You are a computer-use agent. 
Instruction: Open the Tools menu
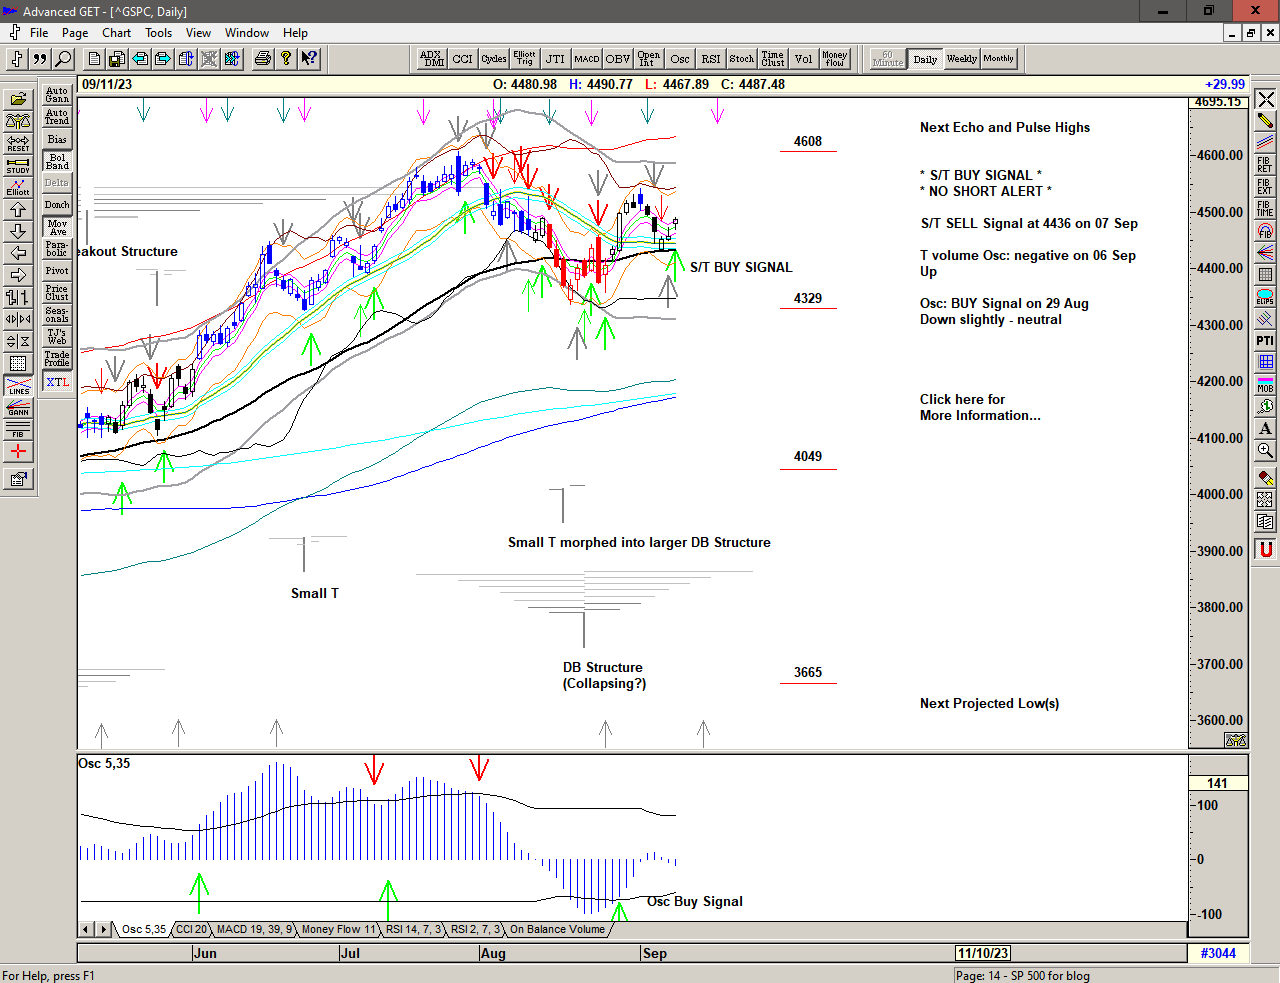click(x=158, y=33)
